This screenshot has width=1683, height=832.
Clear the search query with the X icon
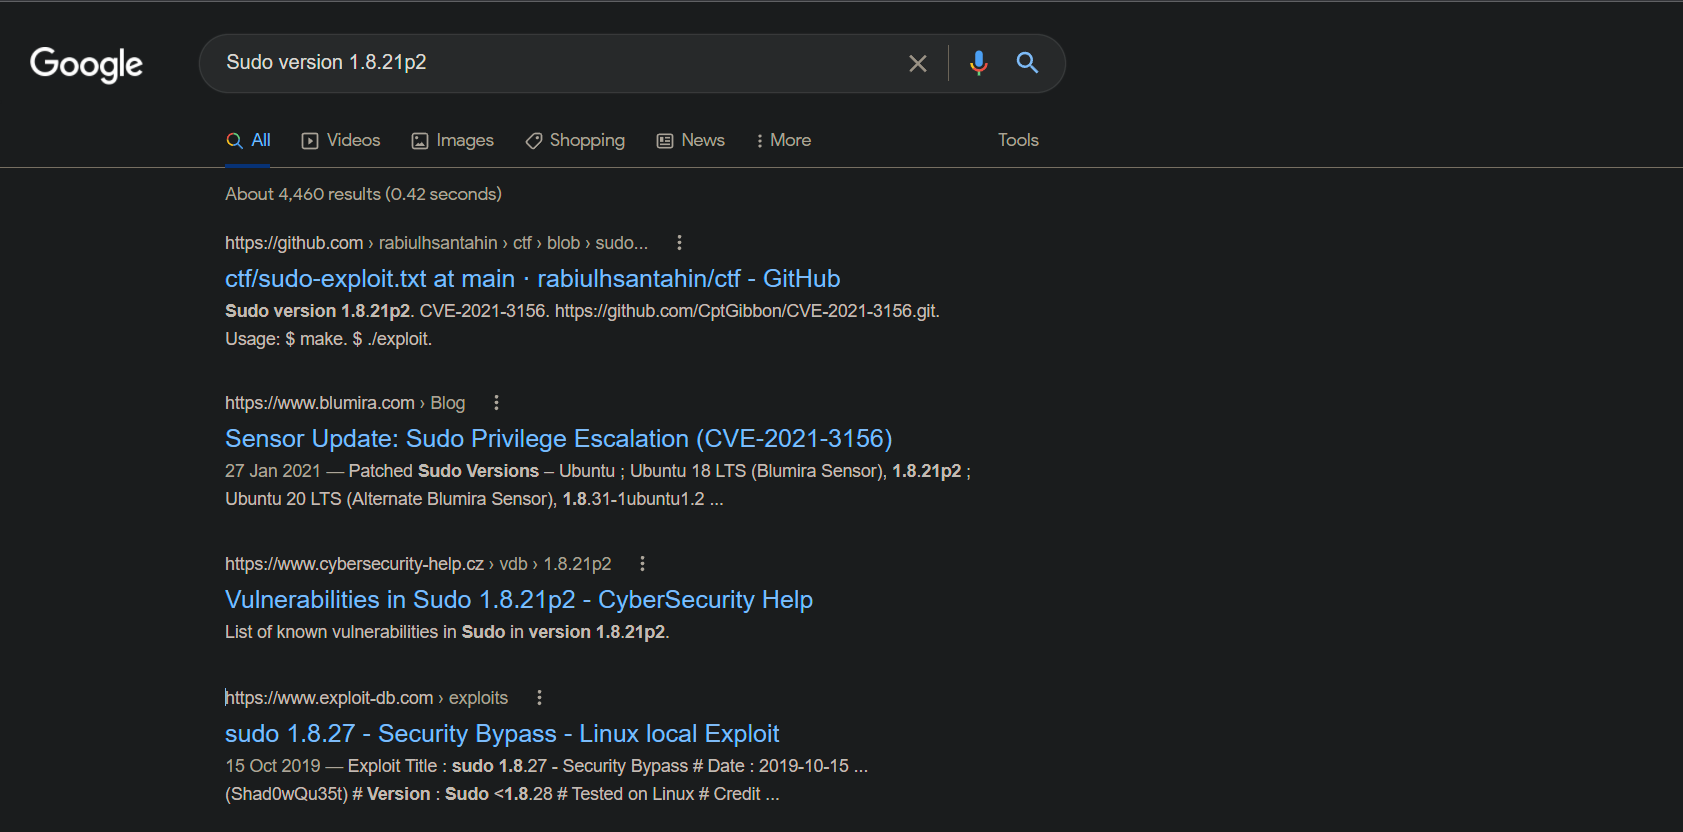[x=917, y=64]
